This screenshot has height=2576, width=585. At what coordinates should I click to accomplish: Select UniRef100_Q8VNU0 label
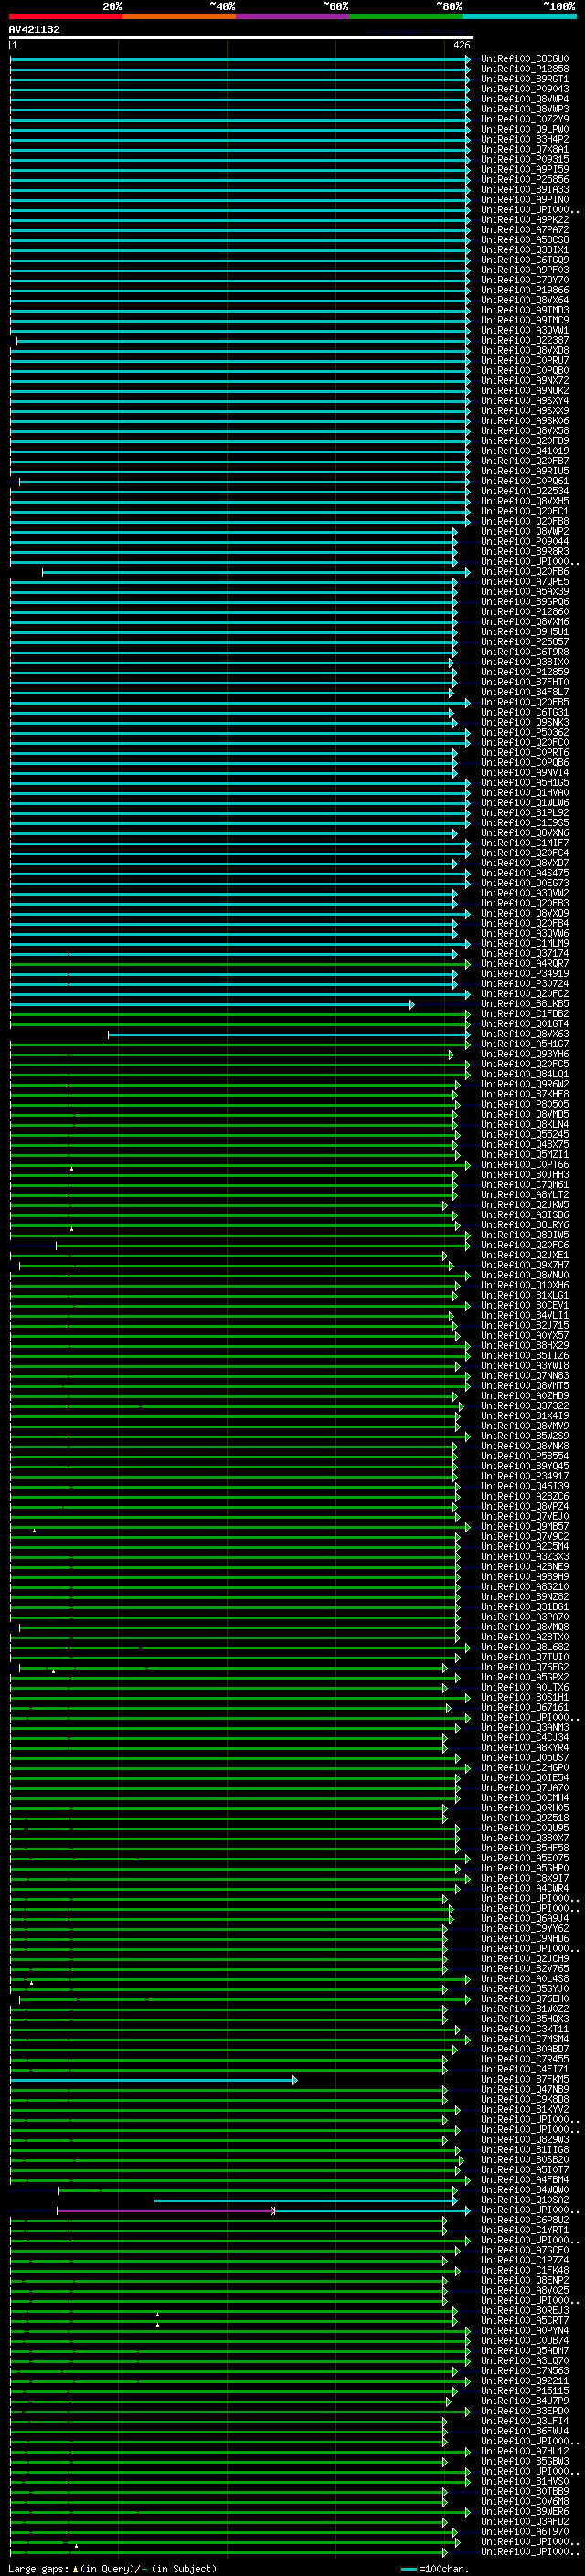tap(525, 1276)
